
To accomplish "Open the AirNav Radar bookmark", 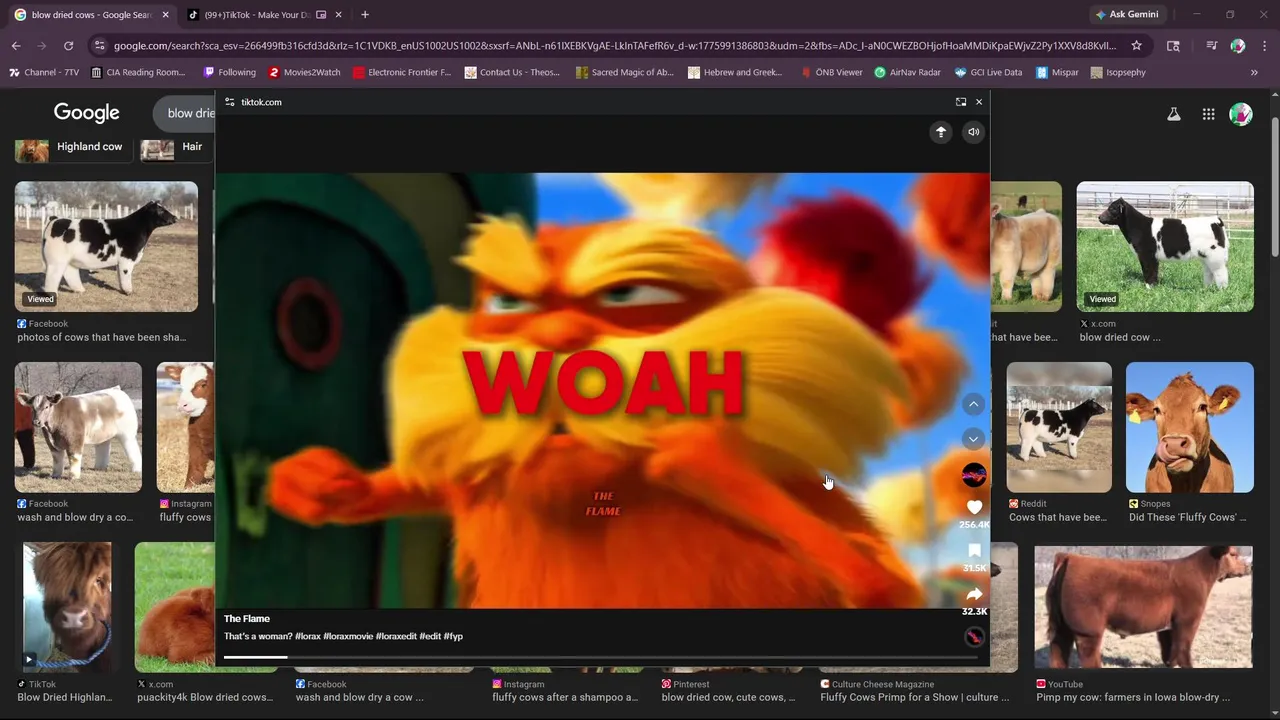I will click(x=907, y=73).
